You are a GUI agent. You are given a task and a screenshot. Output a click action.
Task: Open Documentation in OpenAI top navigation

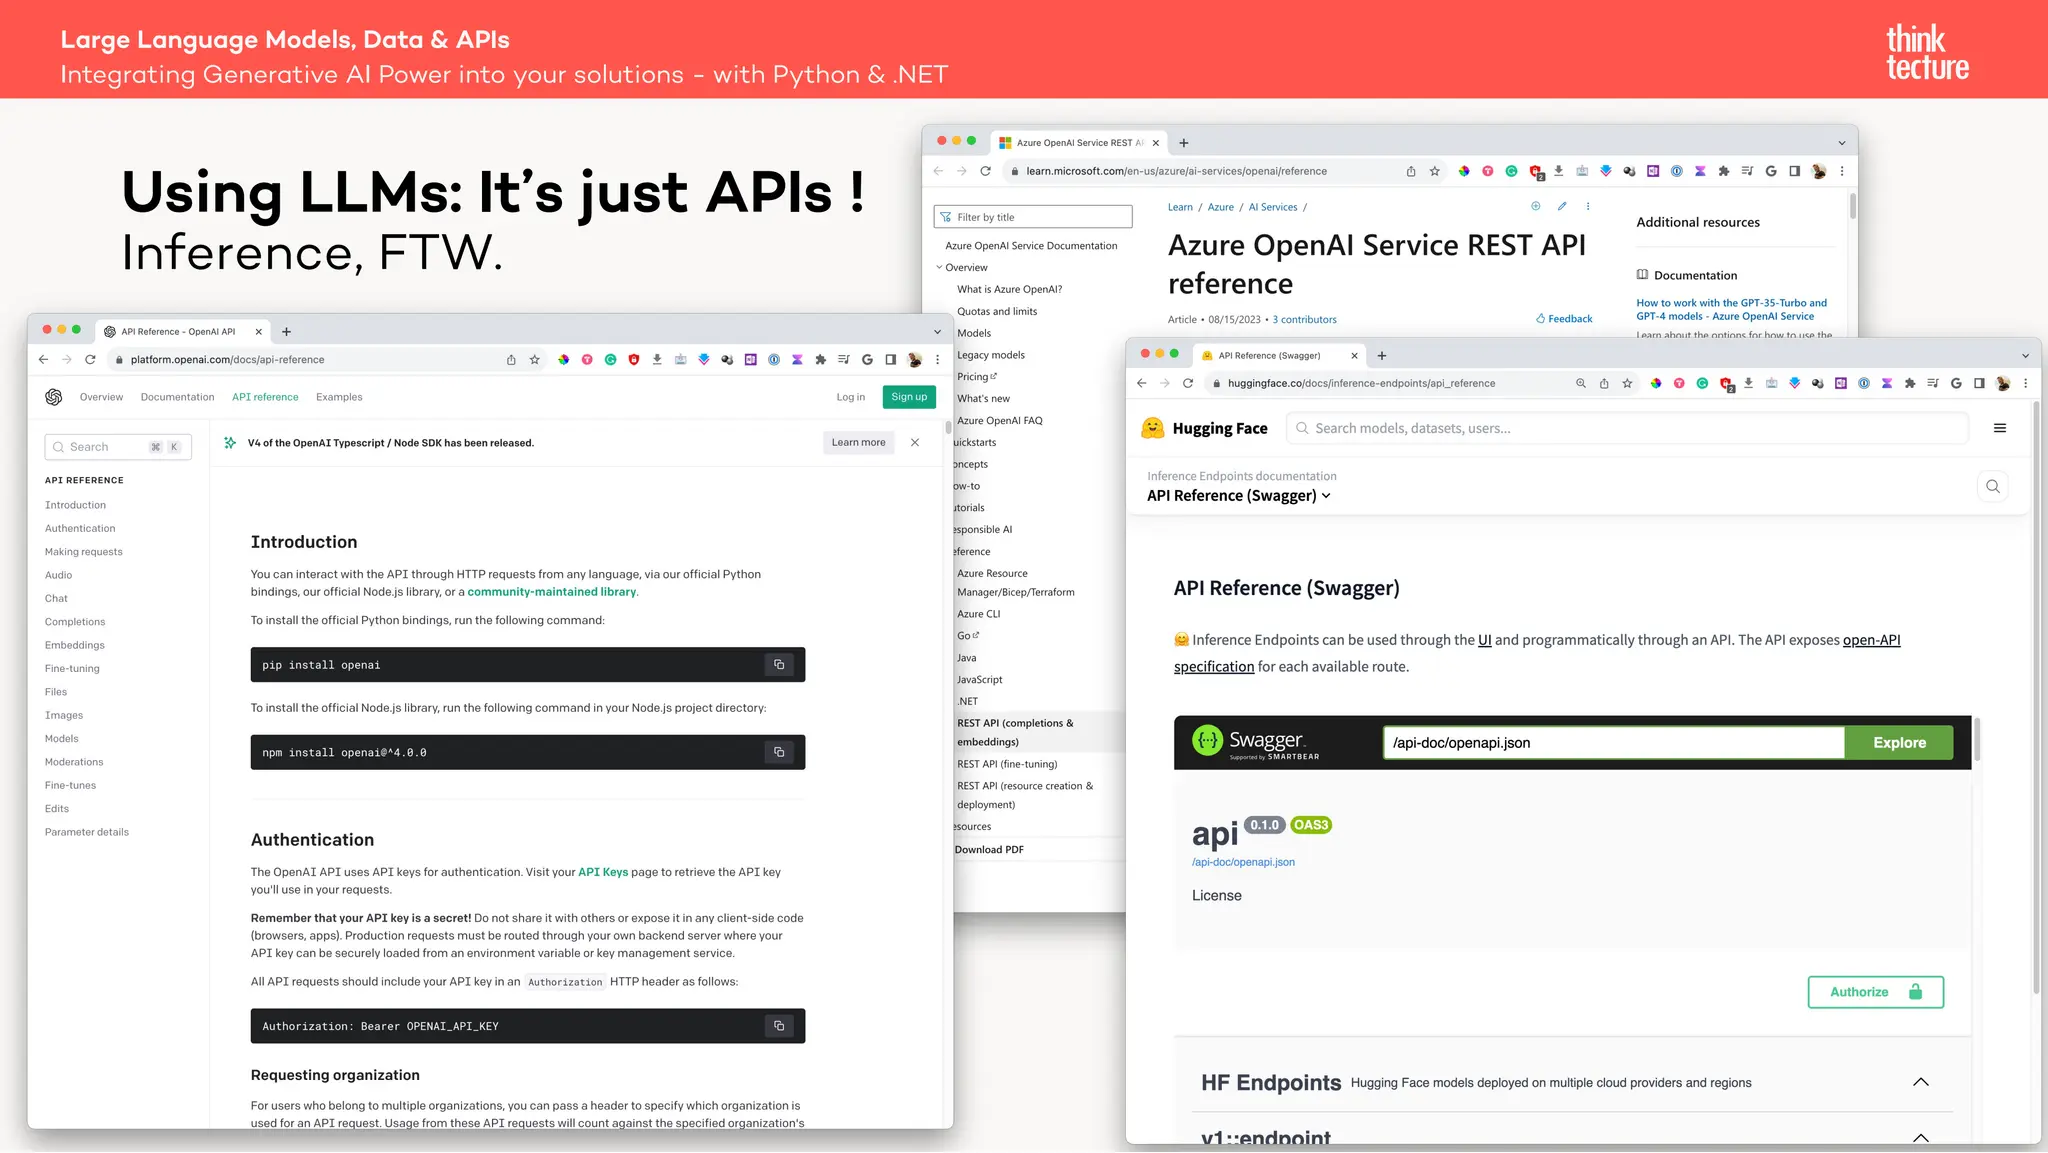(178, 397)
